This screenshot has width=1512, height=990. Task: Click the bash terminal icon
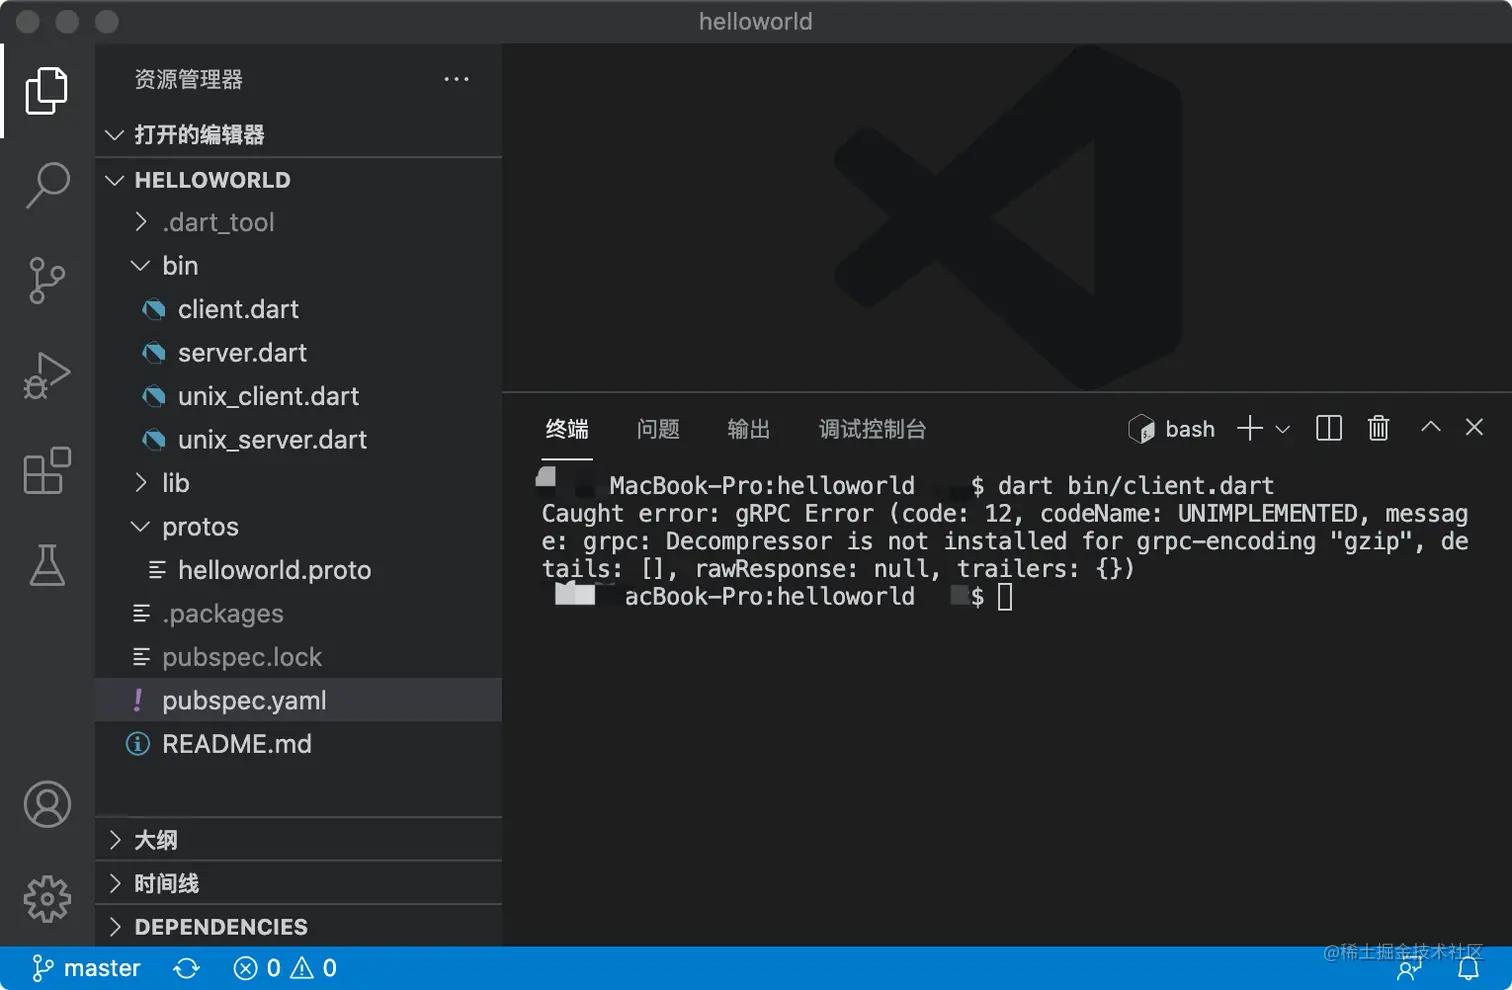click(1141, 429)
